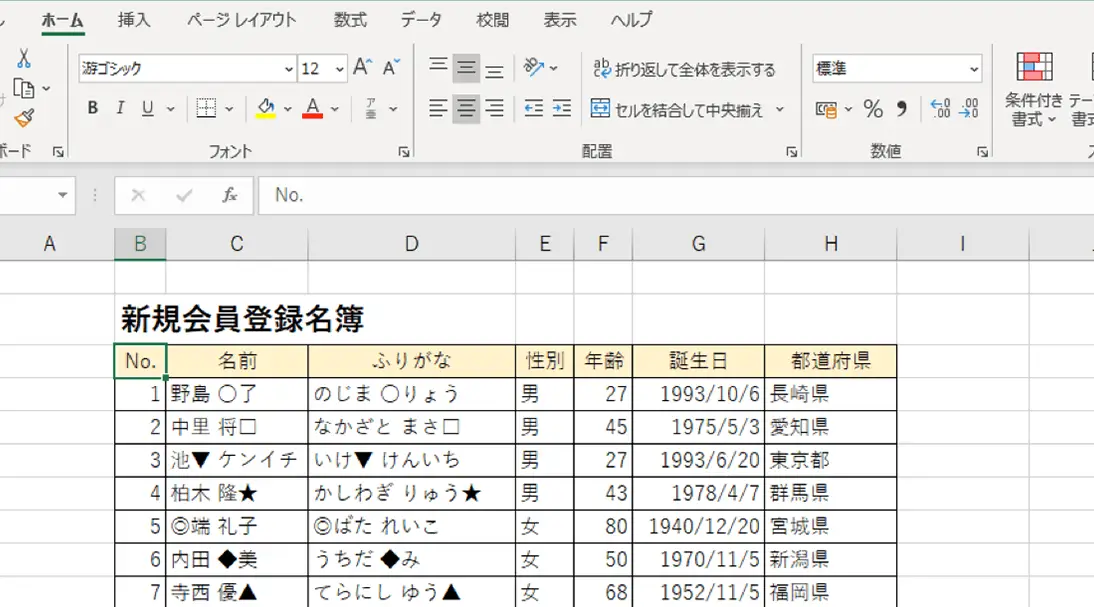Image resolution: width=1094 pixels, height=607 pixels.
Task: Align text left
Action: 438,108
